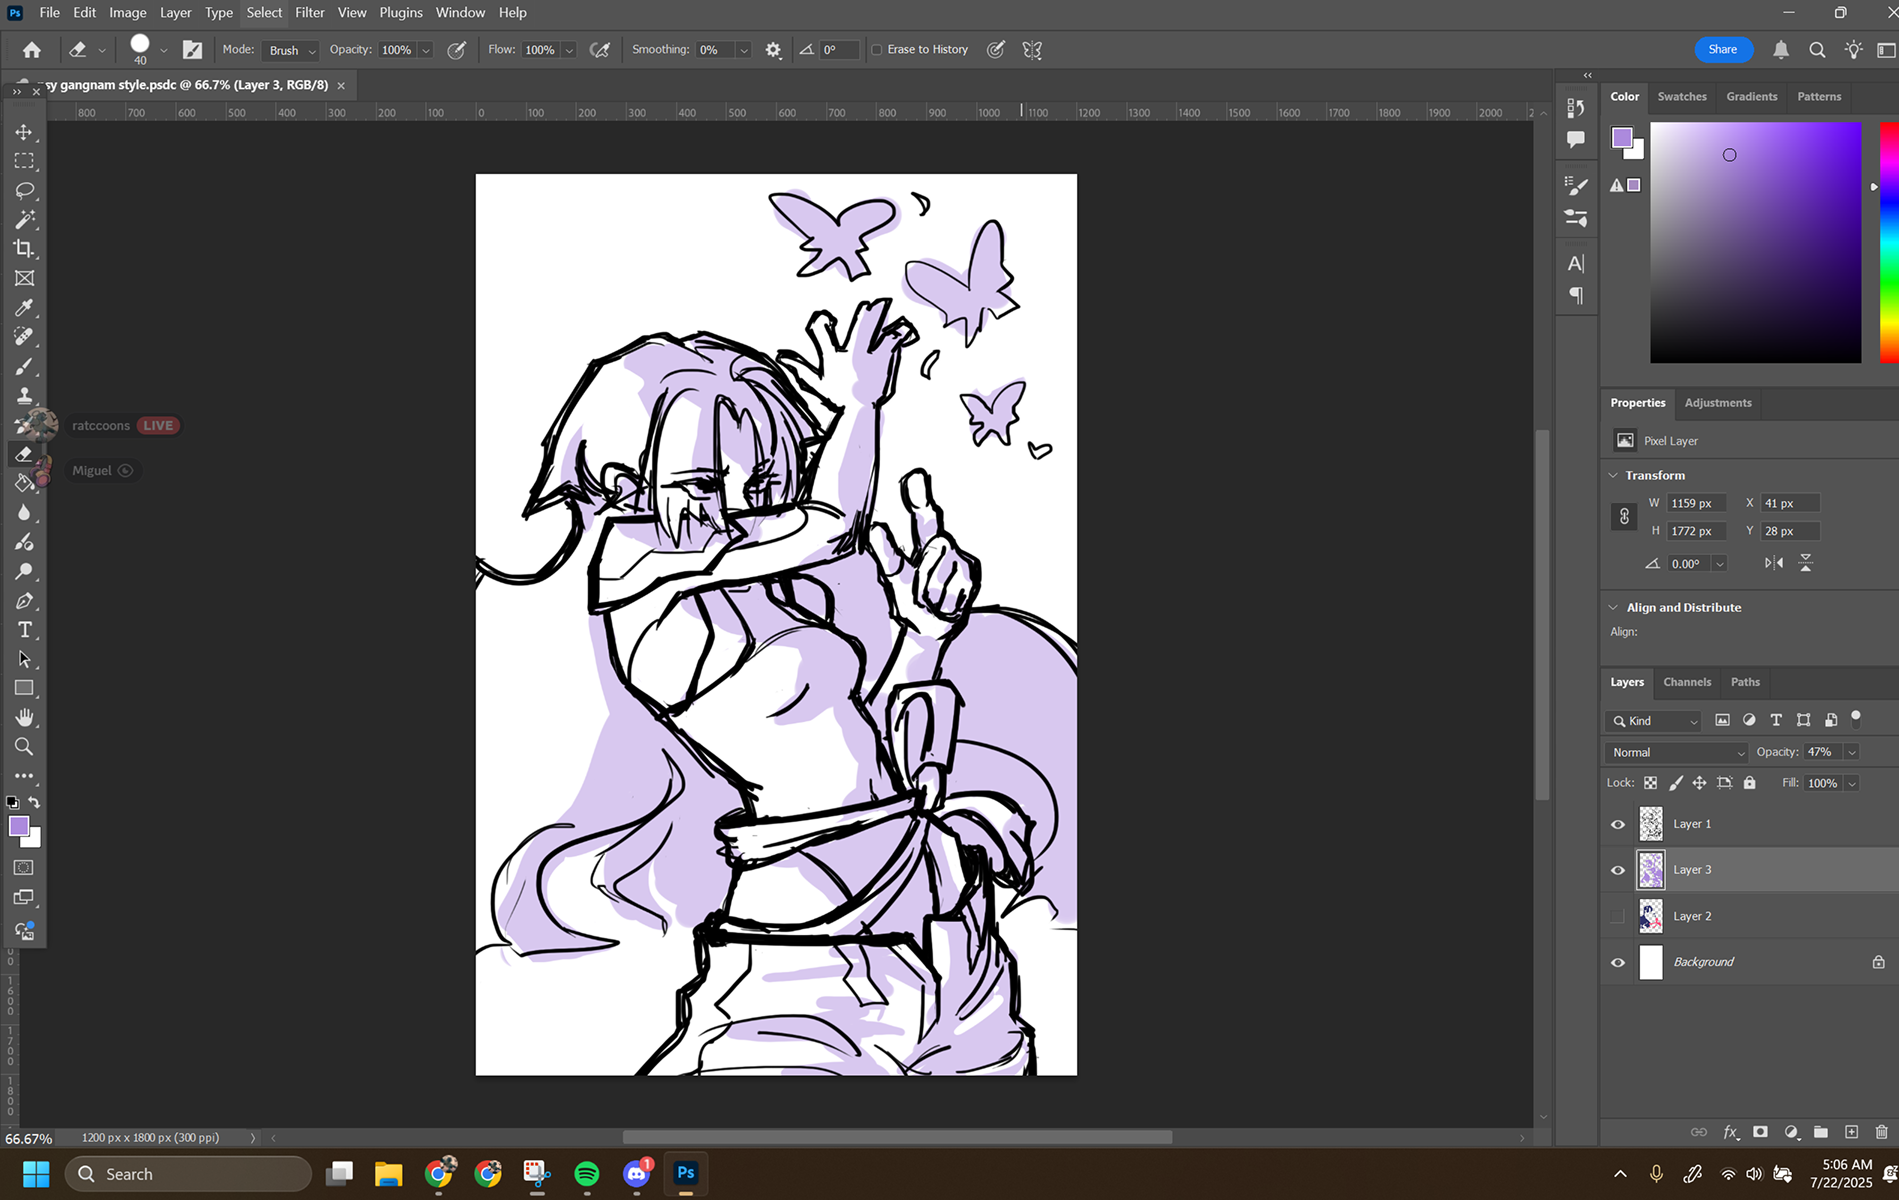Viewport: 1899px width, 1200px height.
Task: Switch to the Channels tab
Action: 1687,682
